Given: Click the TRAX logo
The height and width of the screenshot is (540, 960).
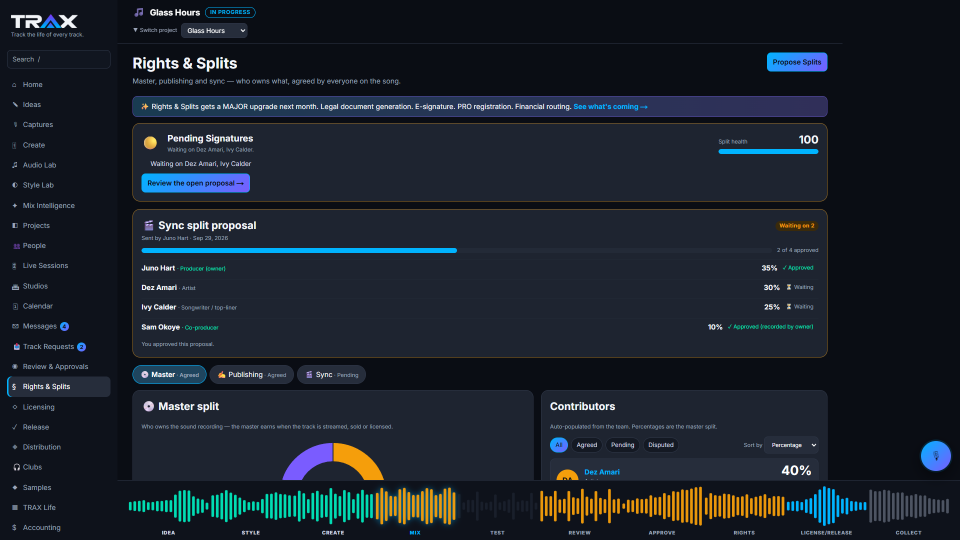Looking at the screenshot, I should click(44, 22).
